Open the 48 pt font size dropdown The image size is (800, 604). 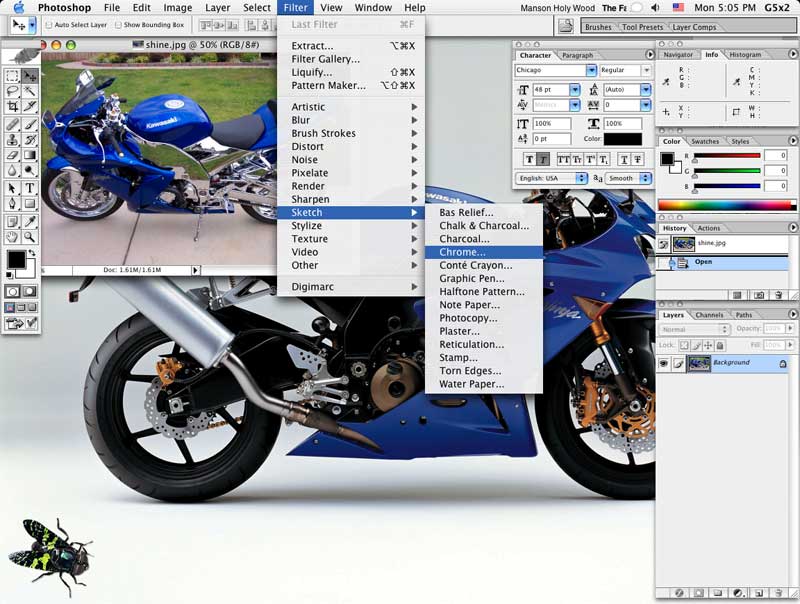(575, 90)
